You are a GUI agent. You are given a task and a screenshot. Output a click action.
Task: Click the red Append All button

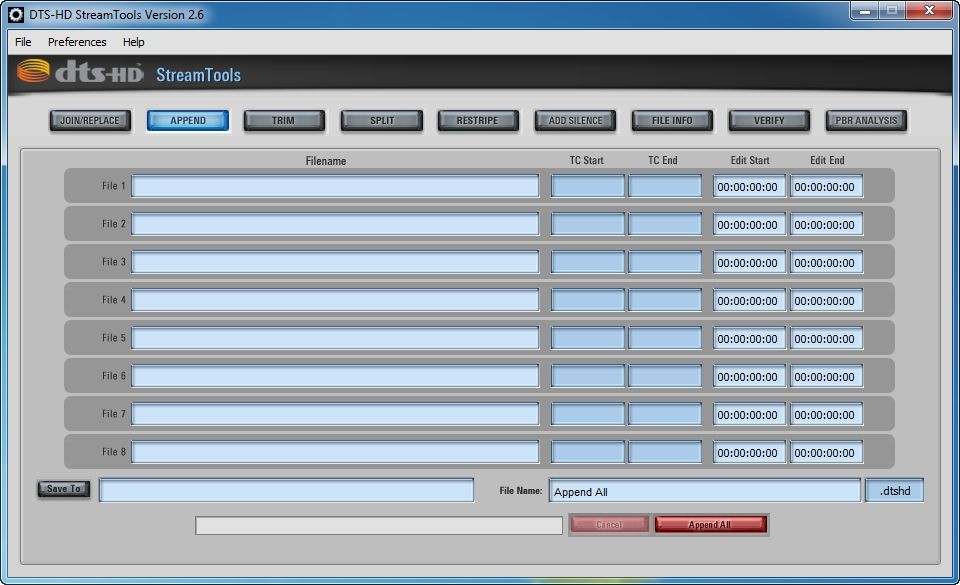[710, 524]
